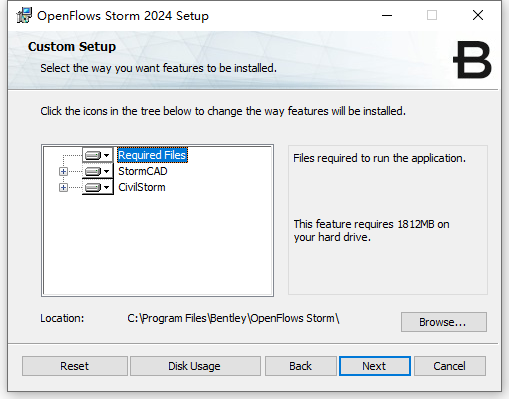The image size is (509, 399).
Task: Expand the CivilStorm tree node
Action: pos(63,187)
